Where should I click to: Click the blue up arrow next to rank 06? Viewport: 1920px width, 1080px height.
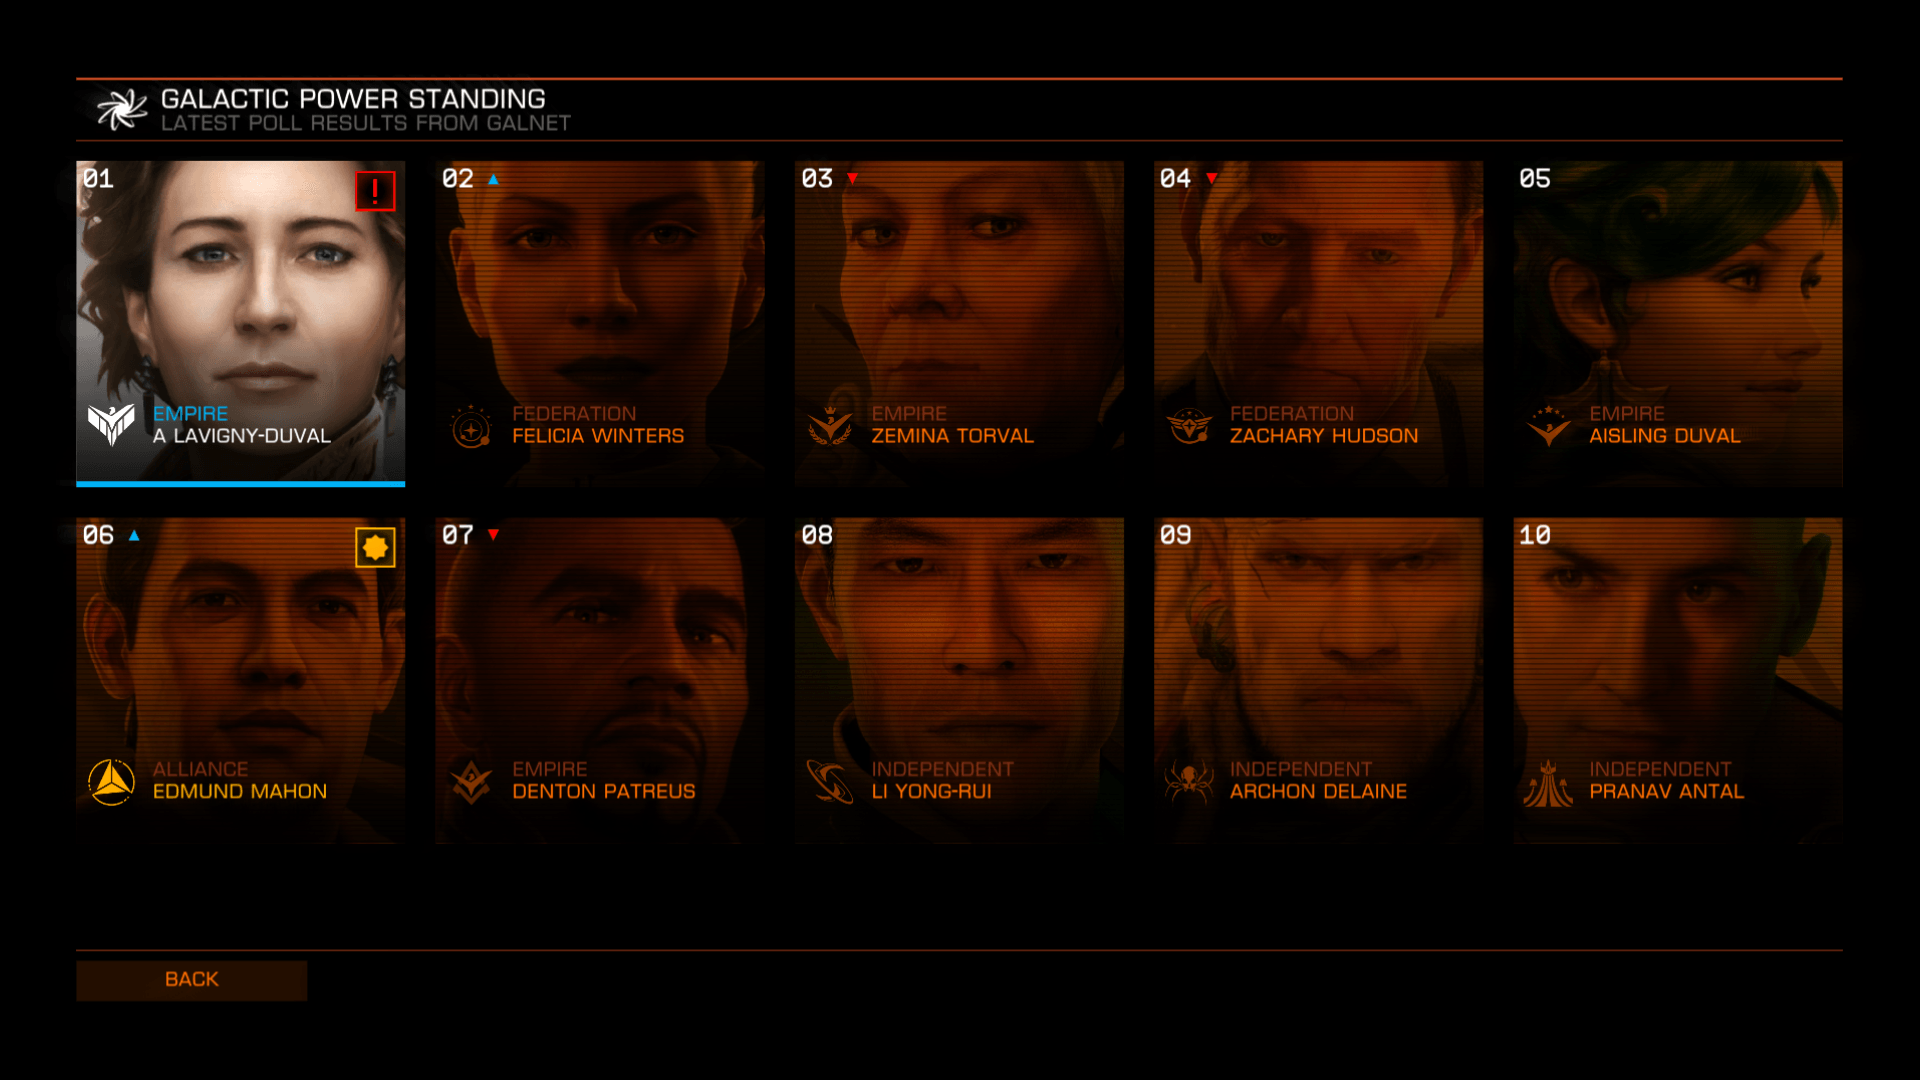coord(134,535)
